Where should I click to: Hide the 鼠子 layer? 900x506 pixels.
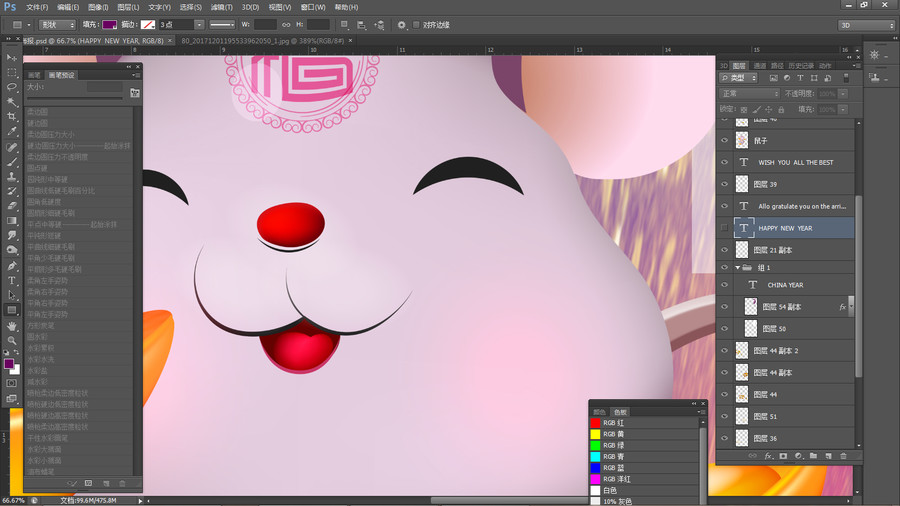pyautogui.click(x=724, y=141)
